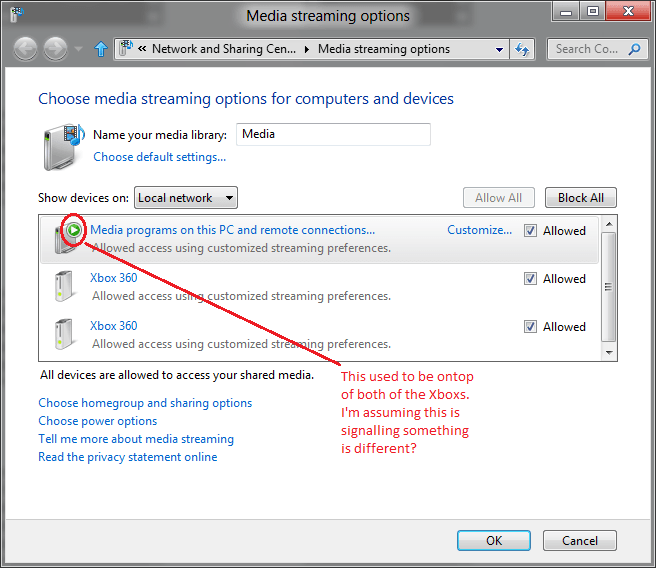Uncheck Allowed for media programs on this PC
The width and height of the screenshot is (656, 568).
[531, 231]
